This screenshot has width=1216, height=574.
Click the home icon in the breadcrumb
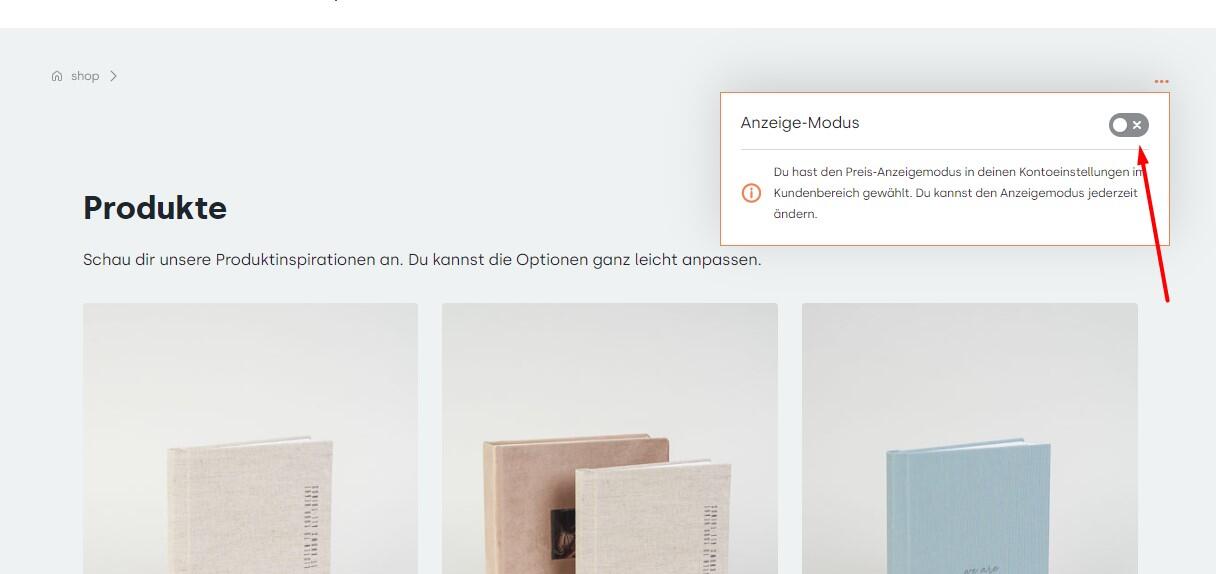[x=57, y=76]
